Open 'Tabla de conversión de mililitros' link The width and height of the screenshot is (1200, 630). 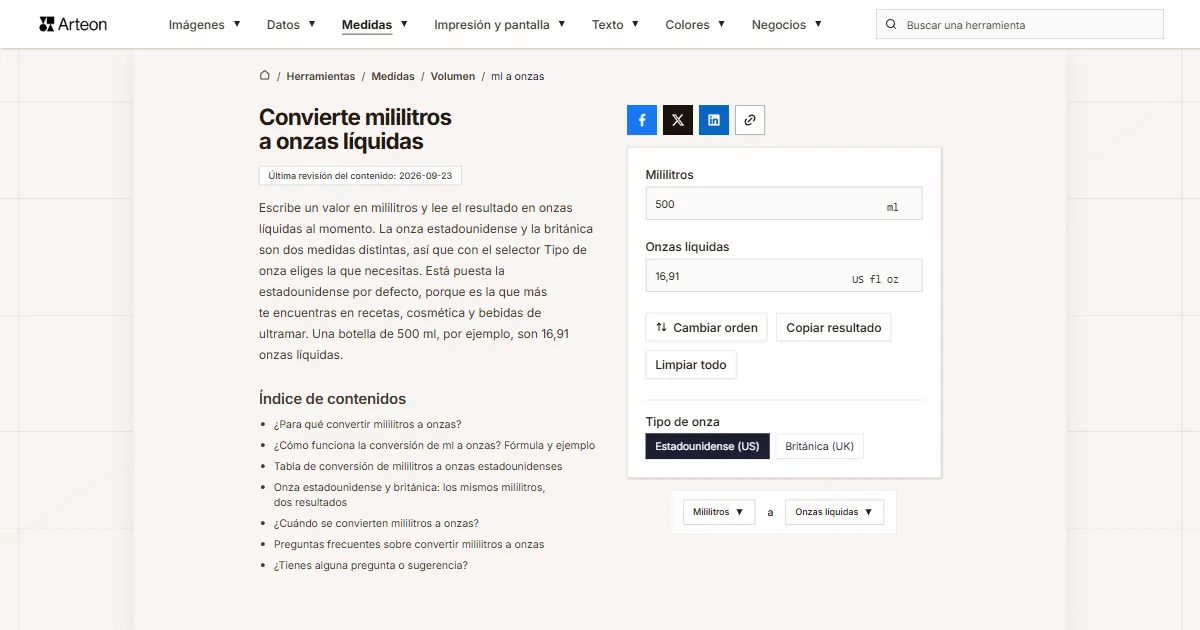pos(418,466)
